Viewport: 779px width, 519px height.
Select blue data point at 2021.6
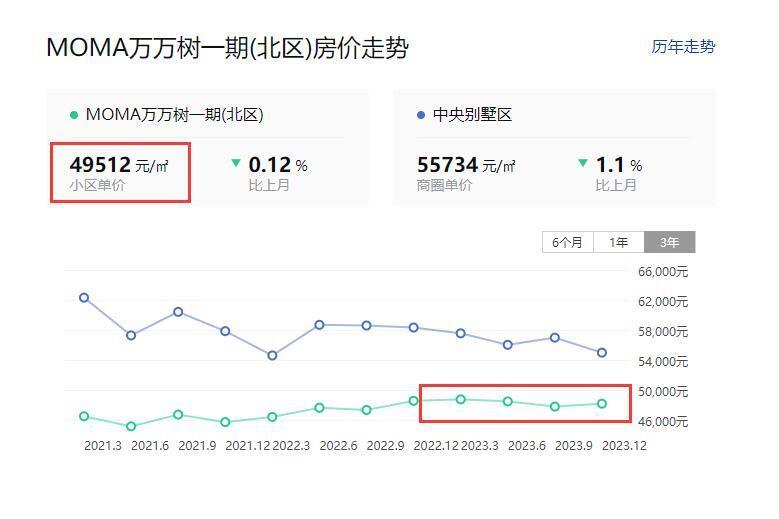131,336
